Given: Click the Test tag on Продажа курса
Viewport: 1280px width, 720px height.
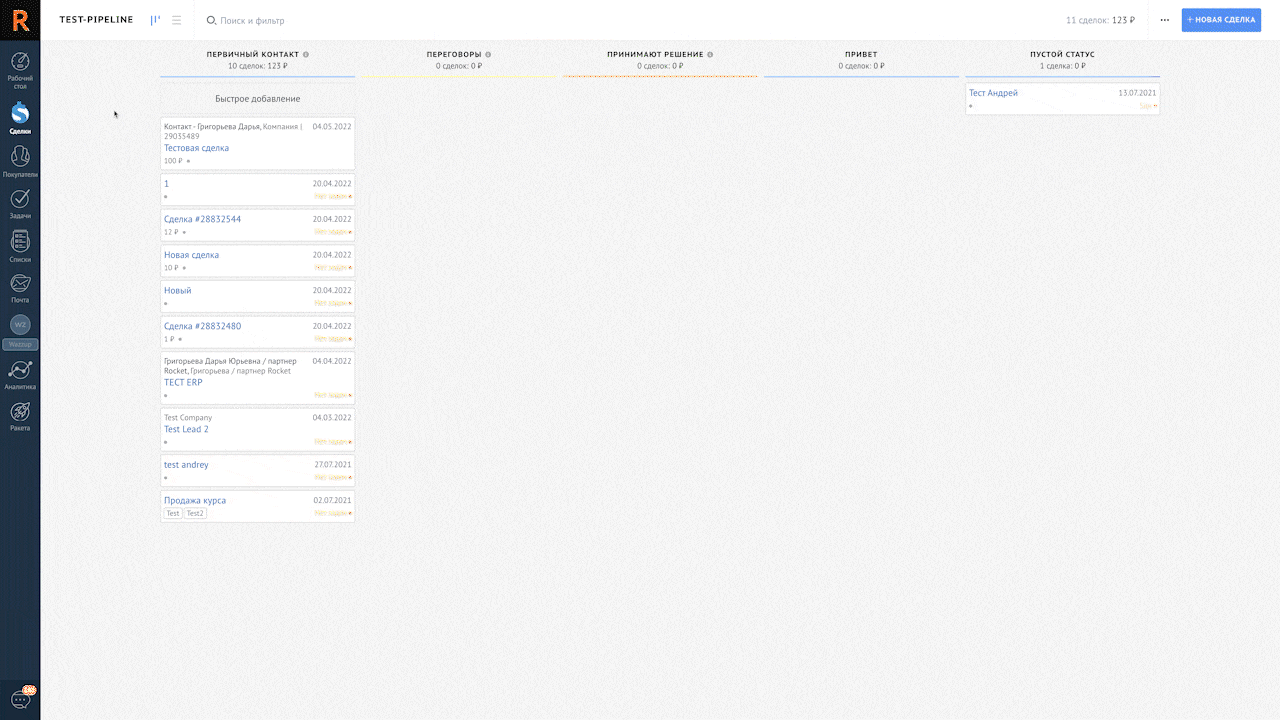Looking at the screenshot, I should pos(173,513).
